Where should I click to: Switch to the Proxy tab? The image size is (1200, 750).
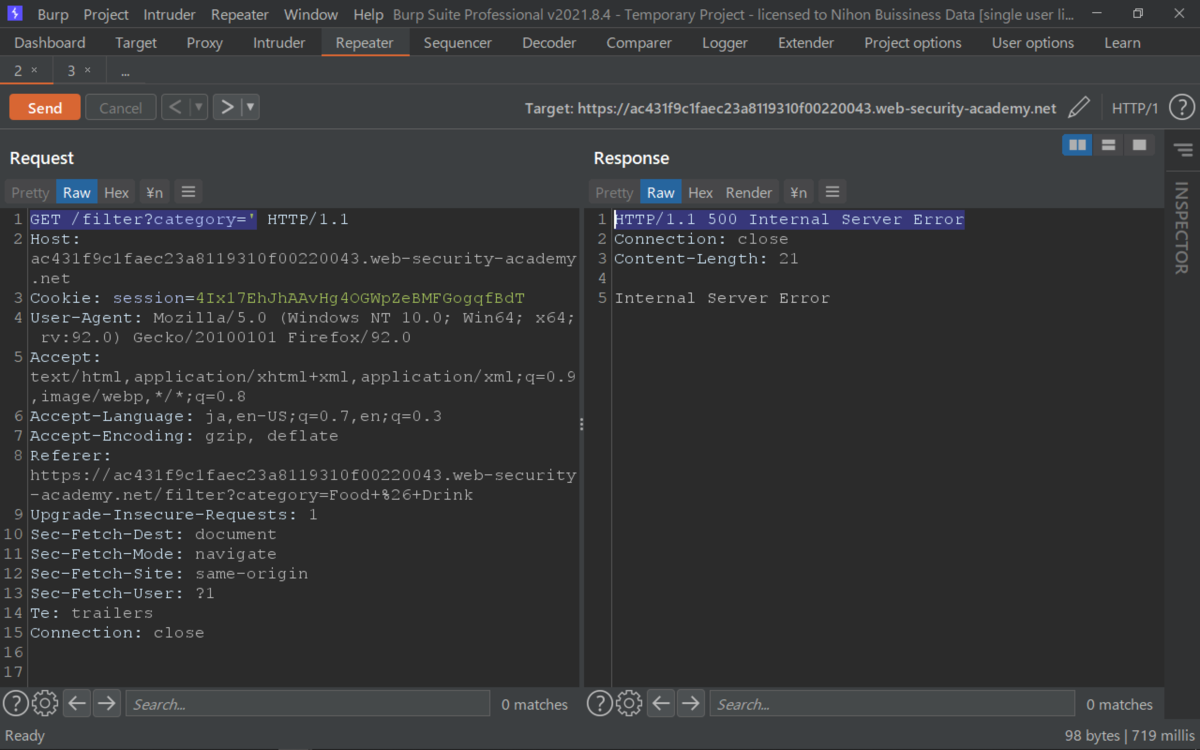click(x=205, y=43)
